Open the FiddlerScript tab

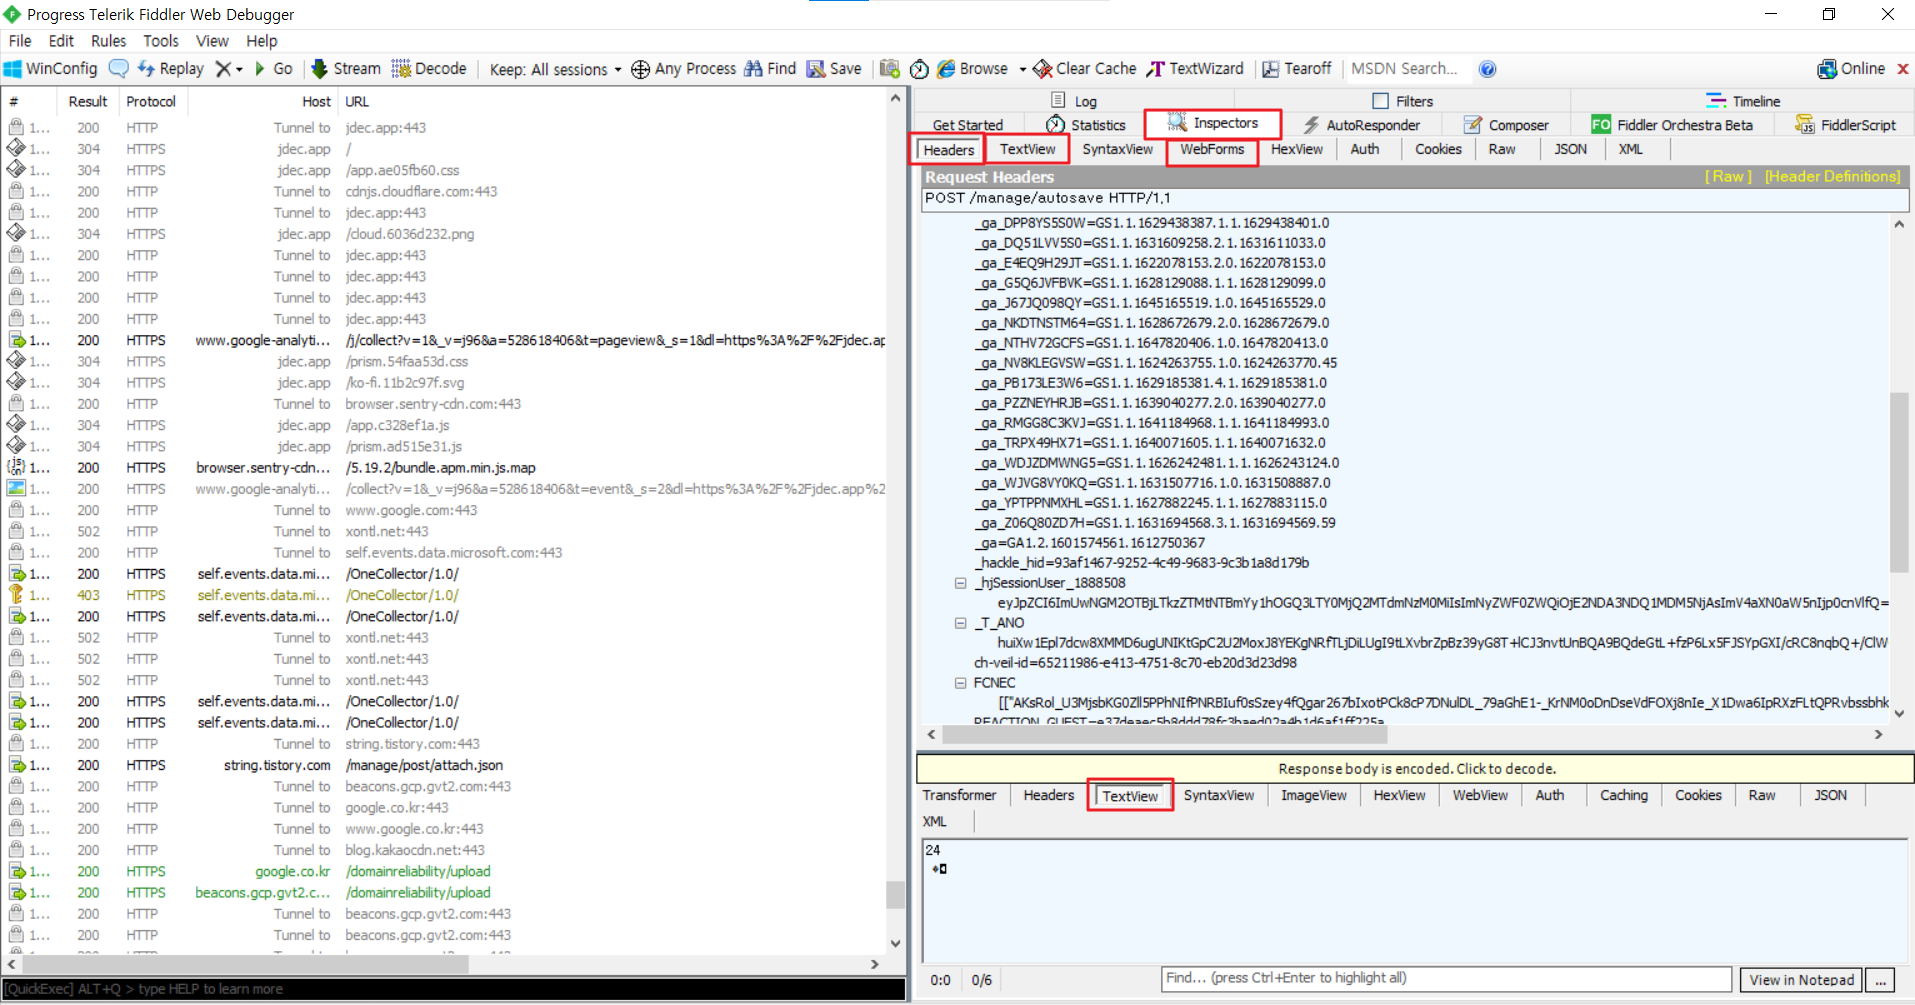(1845, 125)
